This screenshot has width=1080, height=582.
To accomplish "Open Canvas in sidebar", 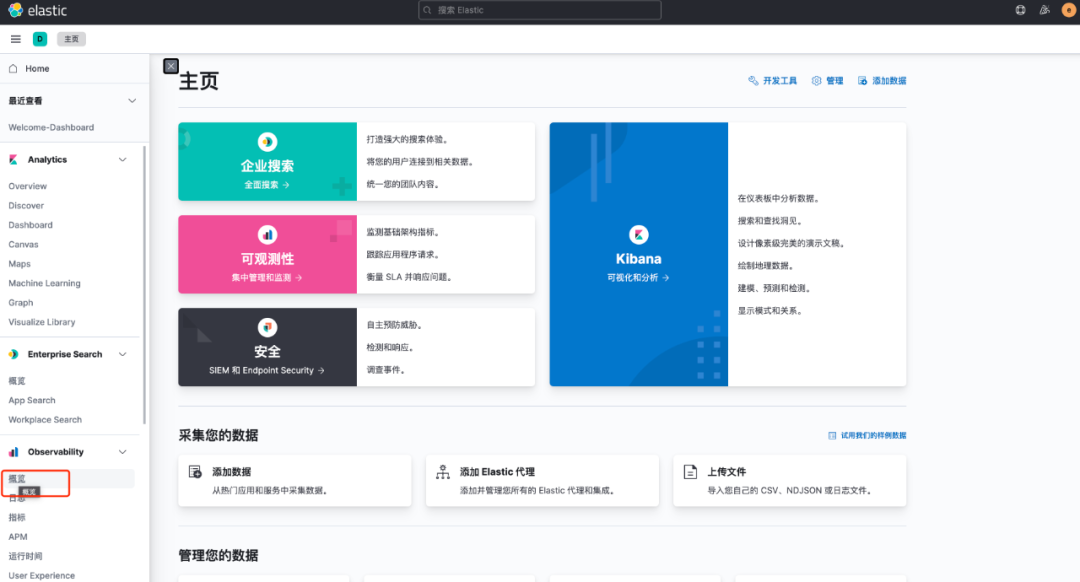I will pyautogui.click(x=23, y=245).
